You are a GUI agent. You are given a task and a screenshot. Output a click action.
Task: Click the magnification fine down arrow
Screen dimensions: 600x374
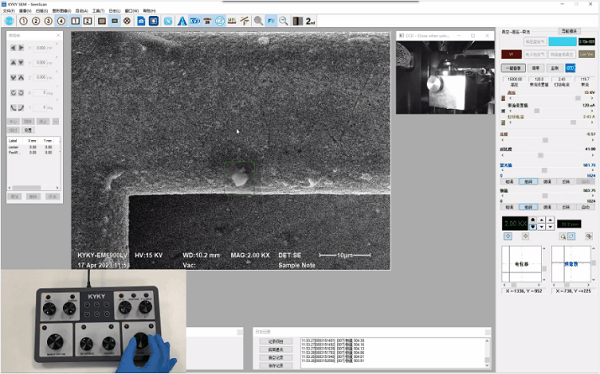pyautogui.click(x=550, y=227)
